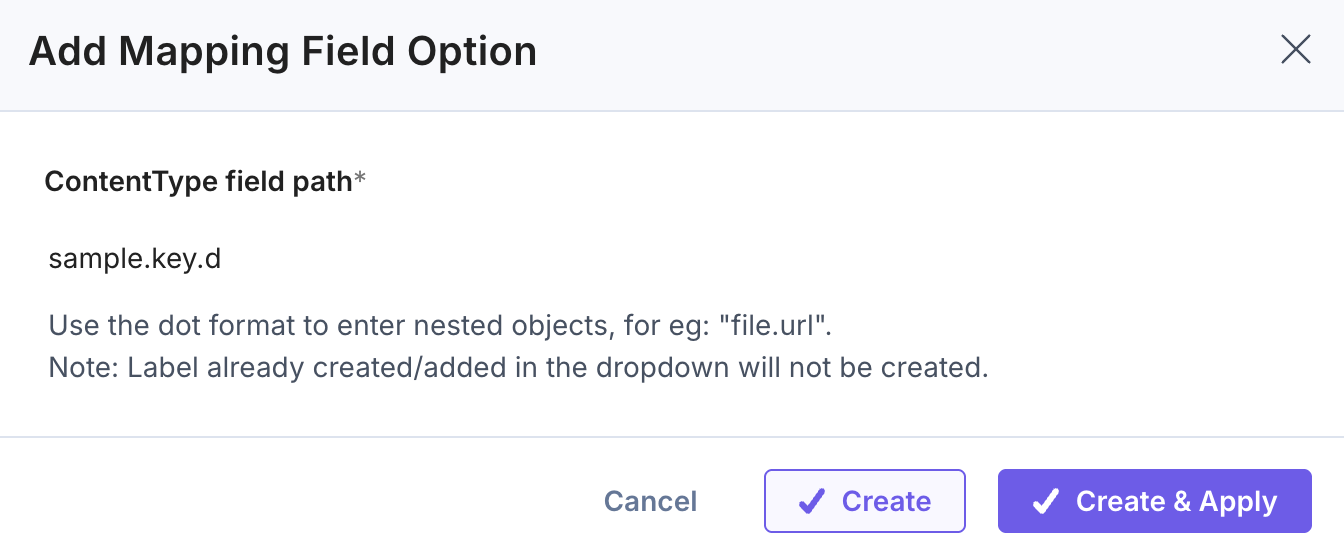The image size is (1344, 554).
Task: Click the 'sample.key.d' text in the input
Action: 135,260
